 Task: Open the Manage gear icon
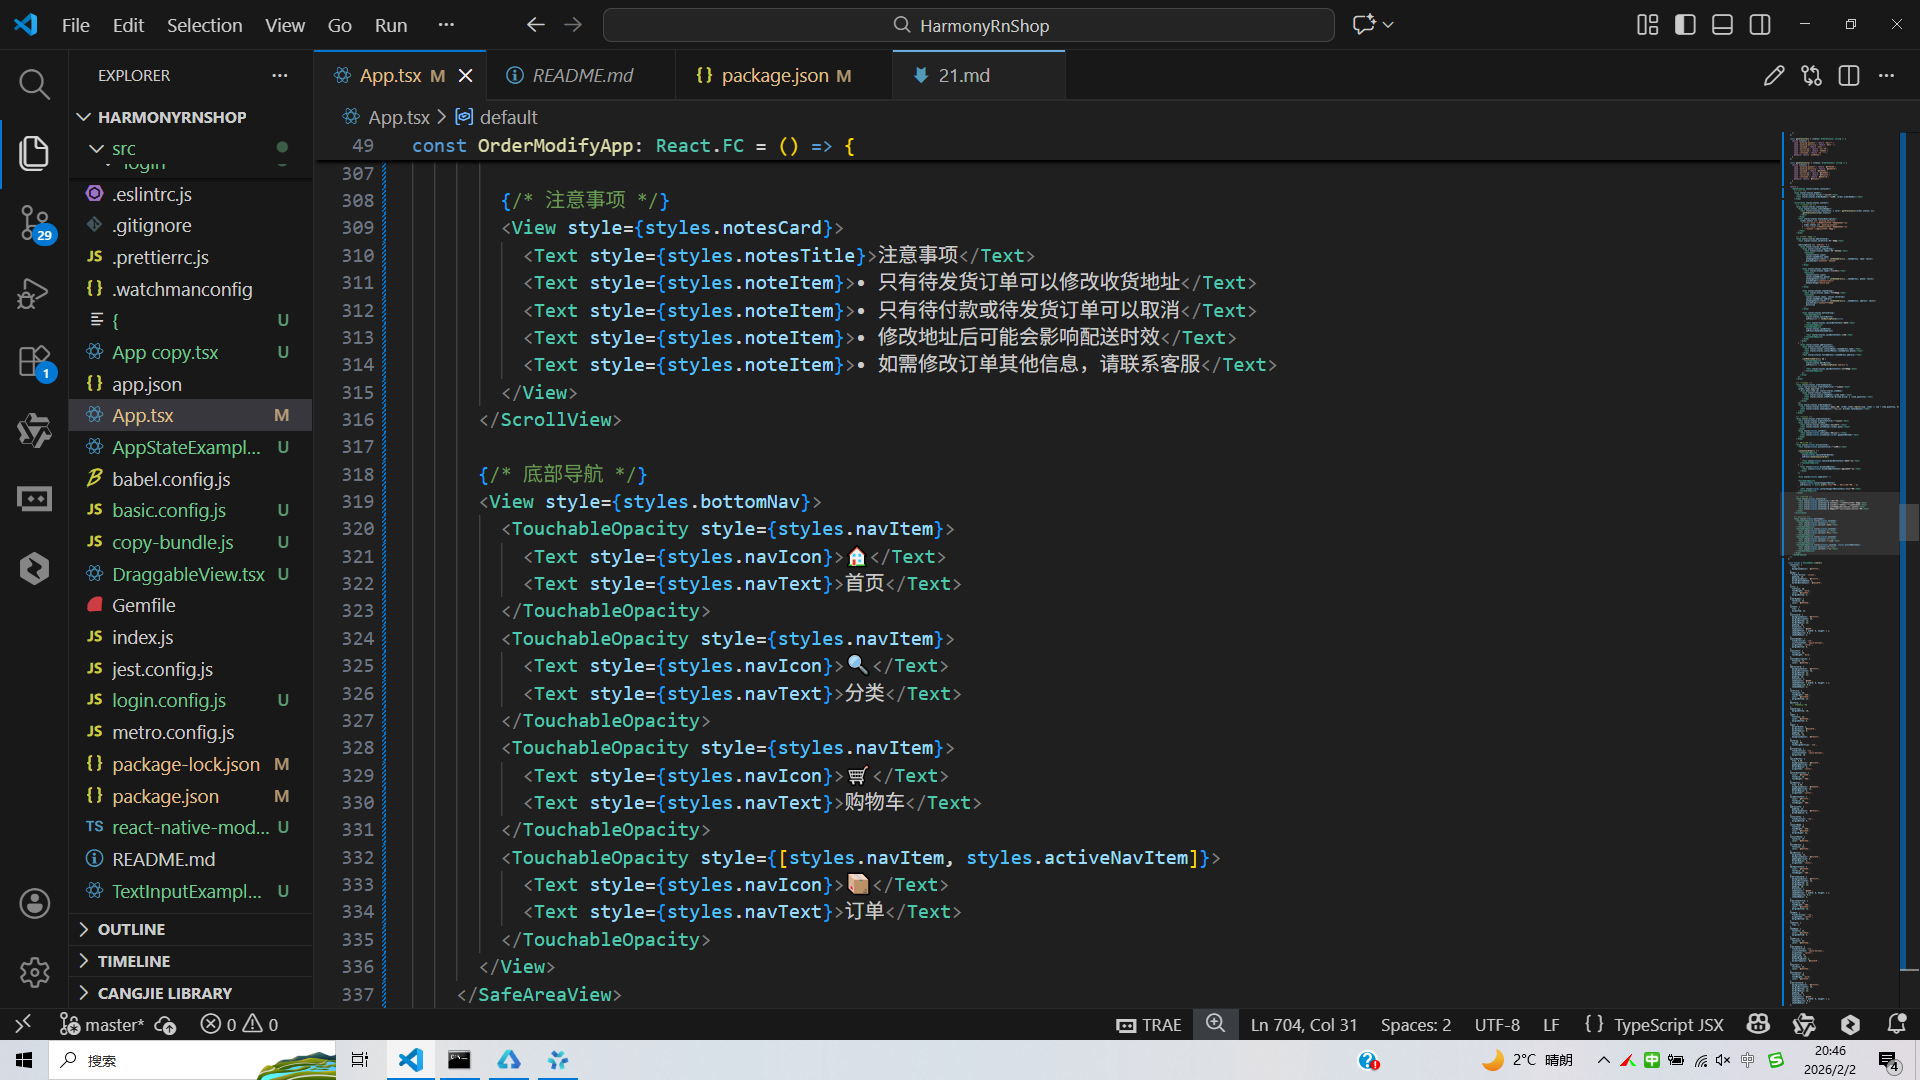point(34,972)
